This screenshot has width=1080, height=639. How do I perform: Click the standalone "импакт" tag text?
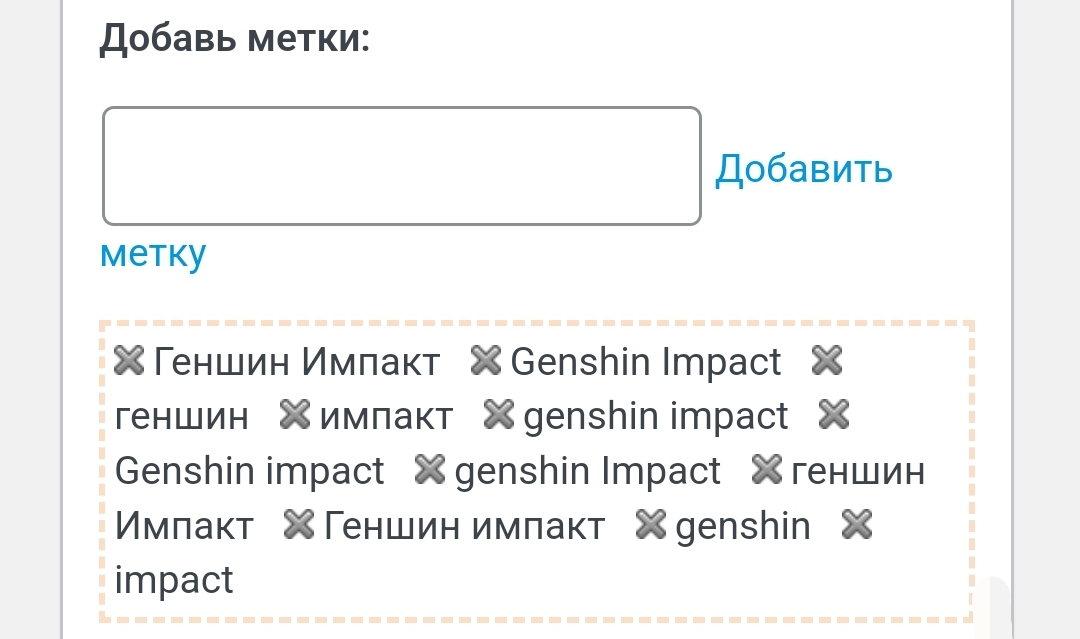click(386, 416)
